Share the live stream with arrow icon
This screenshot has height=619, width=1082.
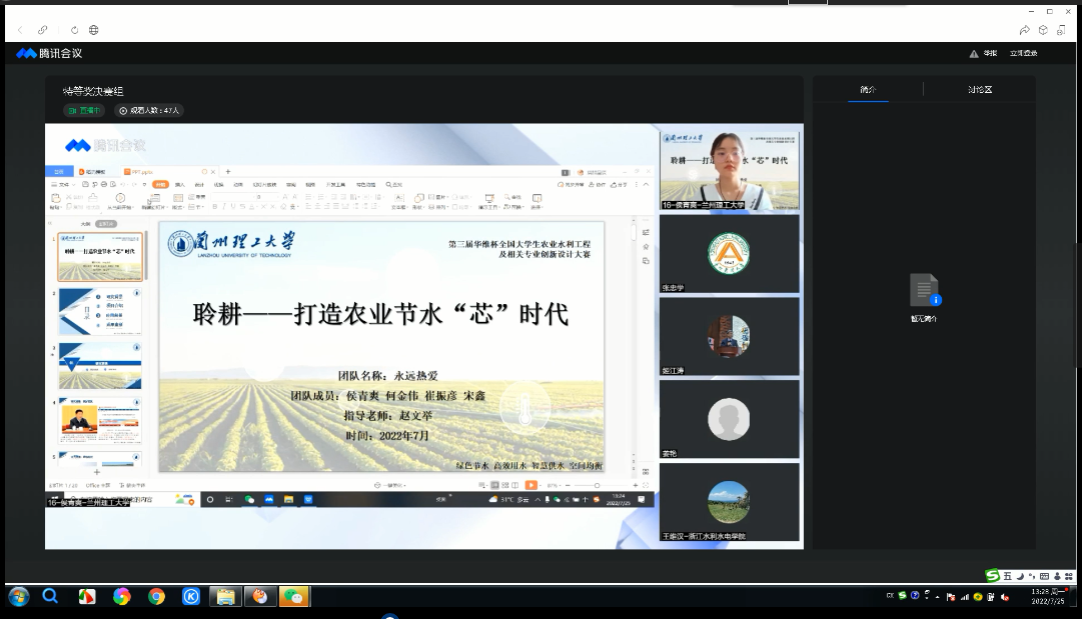pyautogui.click(x=1024, y=30)
